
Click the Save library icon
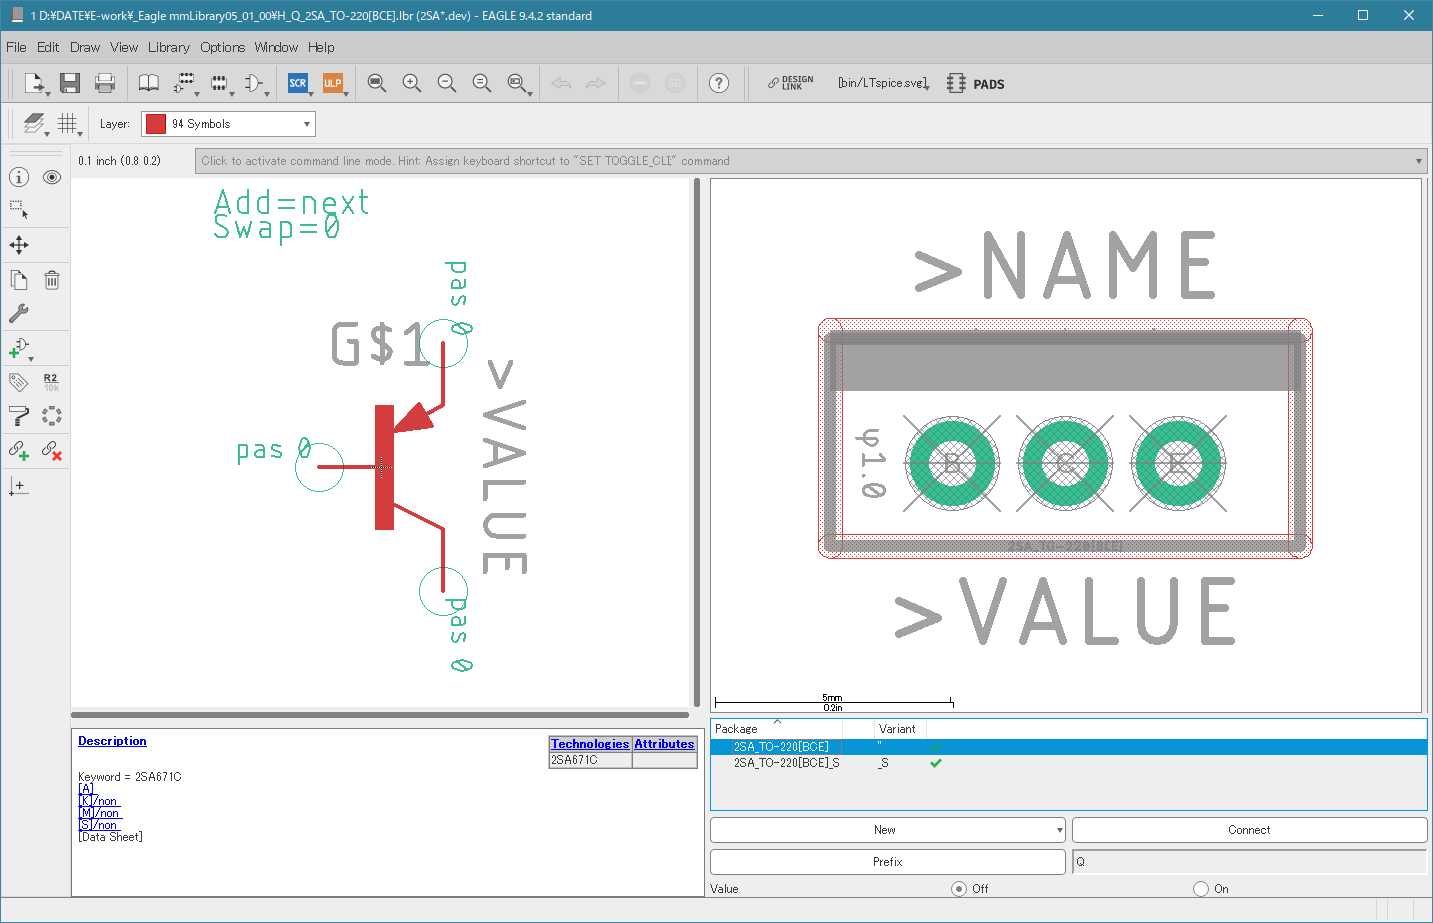pyautogui.click(x=69, y=83)
